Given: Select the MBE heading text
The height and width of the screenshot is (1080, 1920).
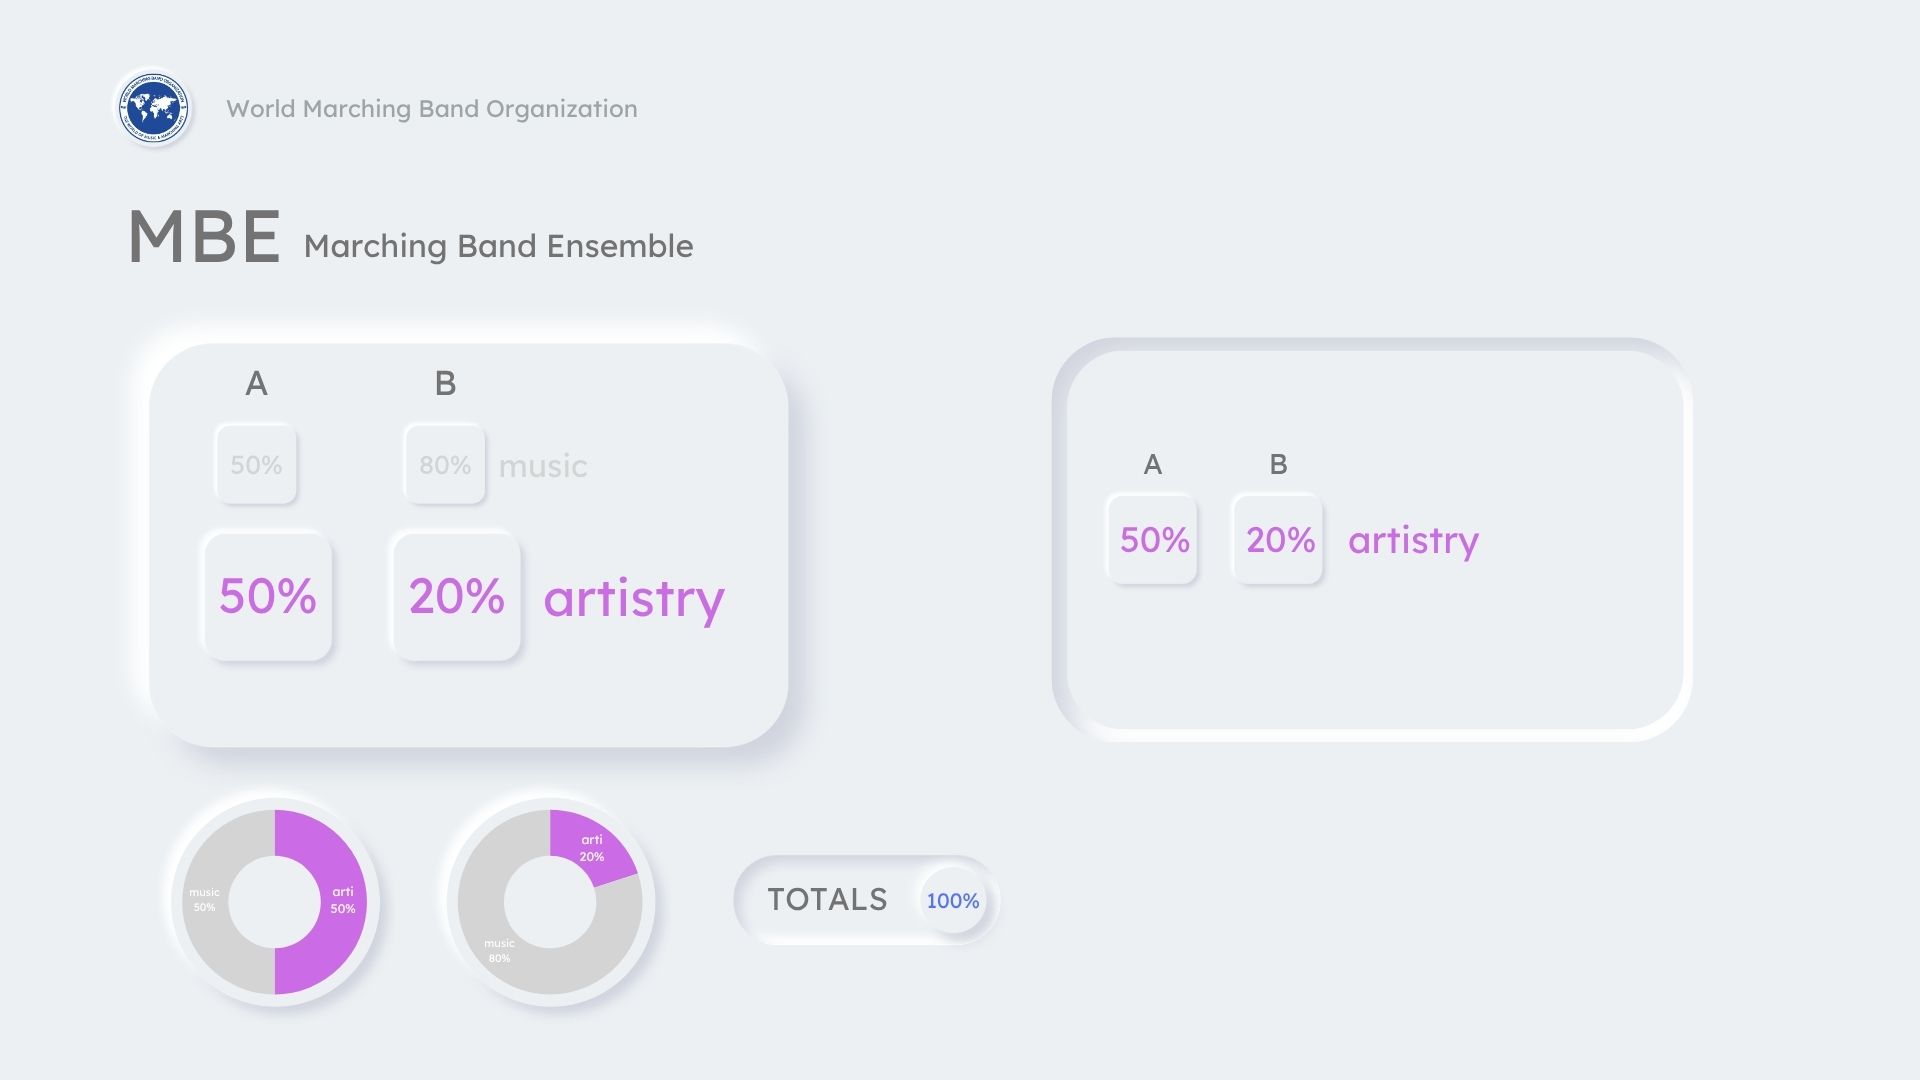Looking at the screenshot, I should click(204, 238).
